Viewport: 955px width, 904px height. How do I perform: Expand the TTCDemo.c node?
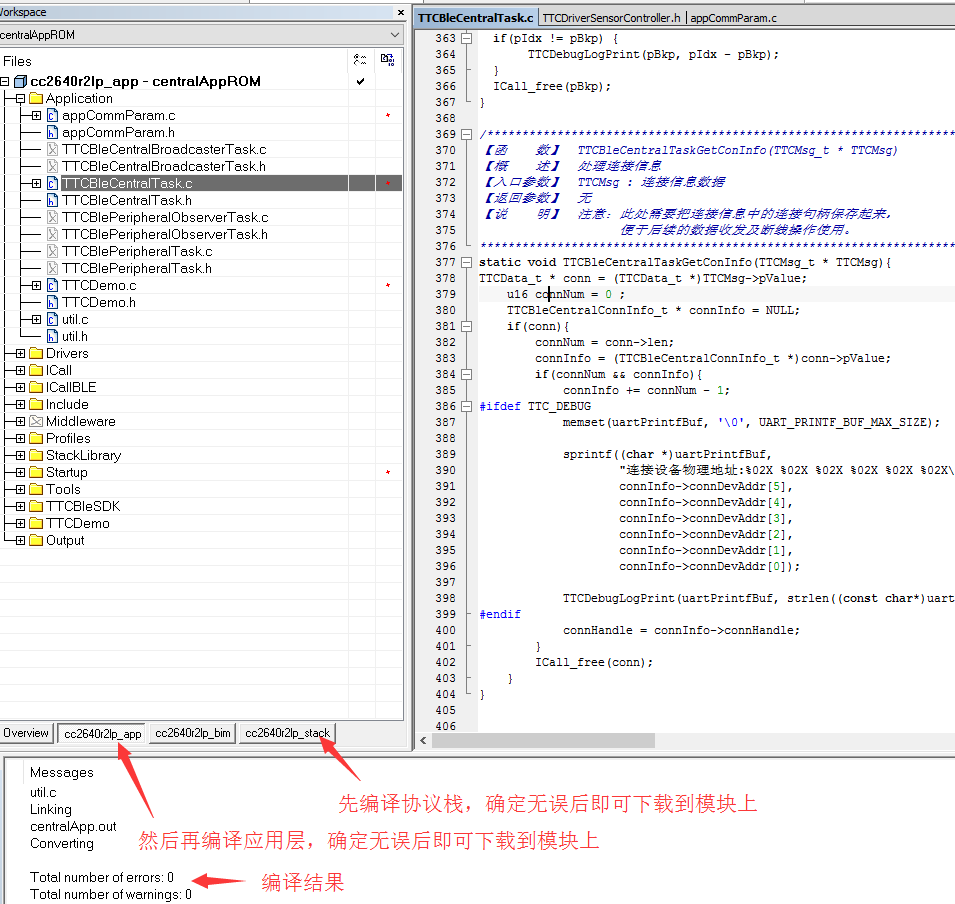click(37, 285)
